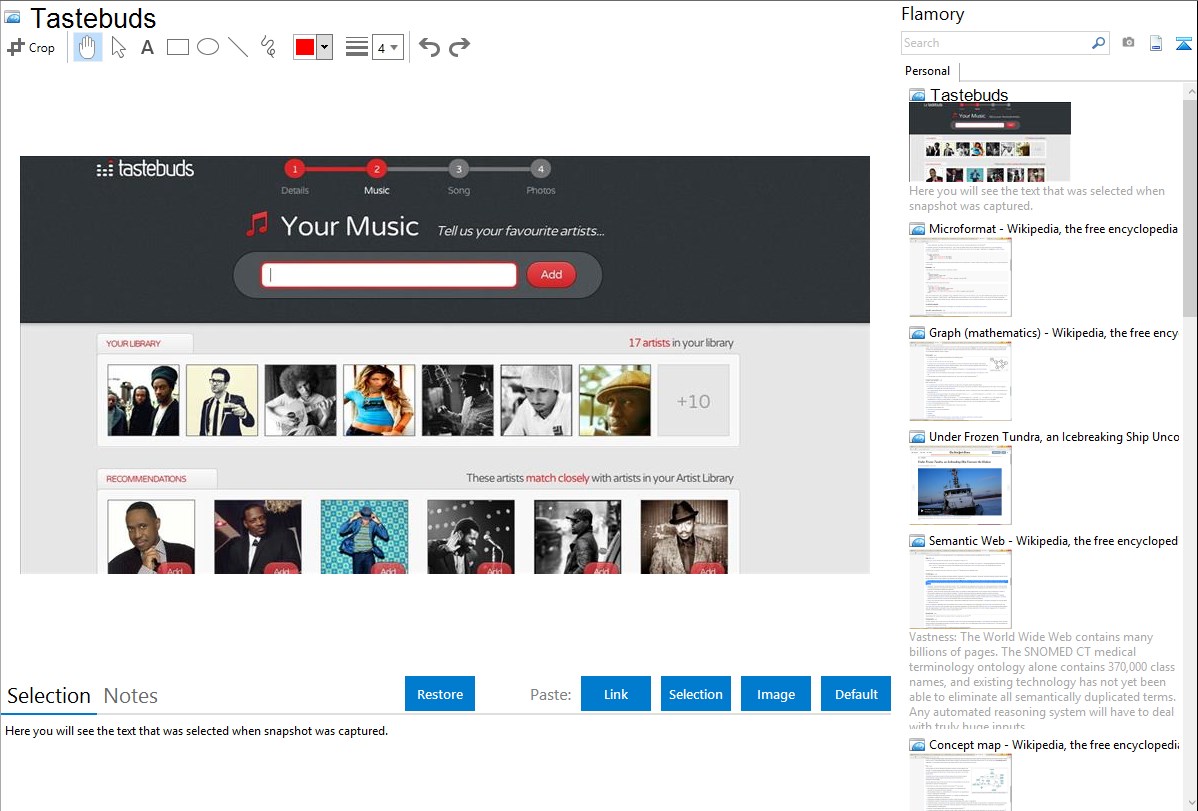Open the Under Frozen Tundra snapshot thumbnail
Image resolution: width=1198 pixels, height=811 pixels.
[x=960, y=485]
